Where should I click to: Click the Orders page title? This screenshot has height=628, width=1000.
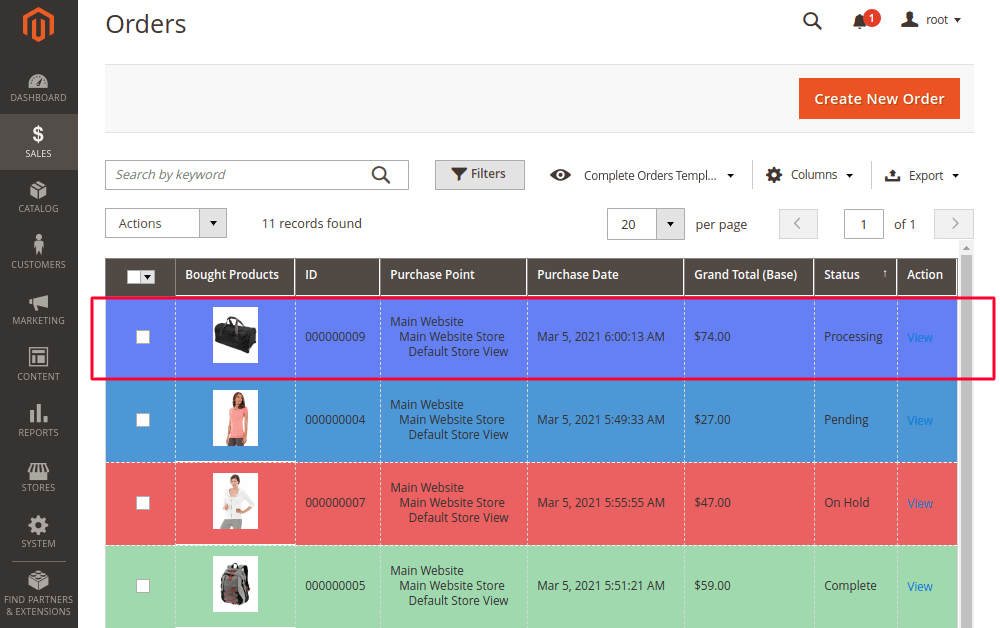point(145,24)
